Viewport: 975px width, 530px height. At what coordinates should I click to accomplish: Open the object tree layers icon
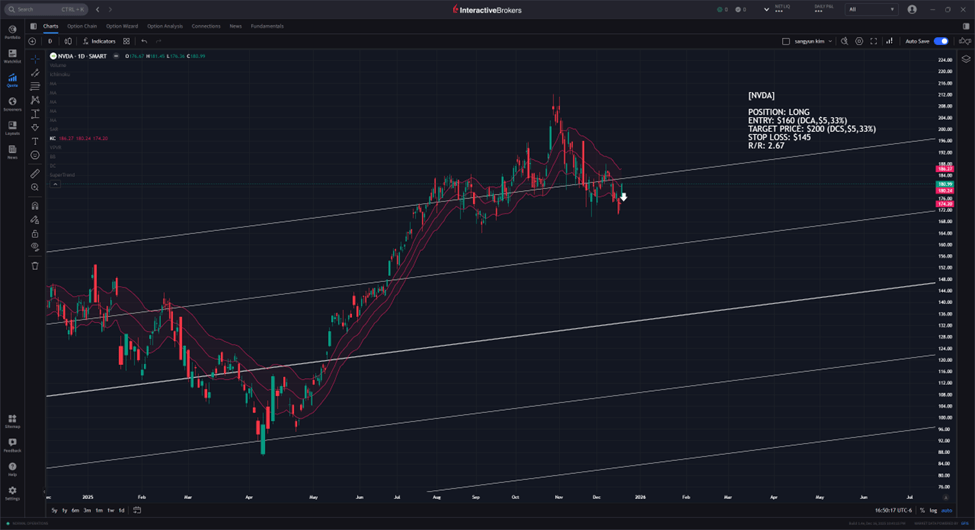[x=965, y=59]
